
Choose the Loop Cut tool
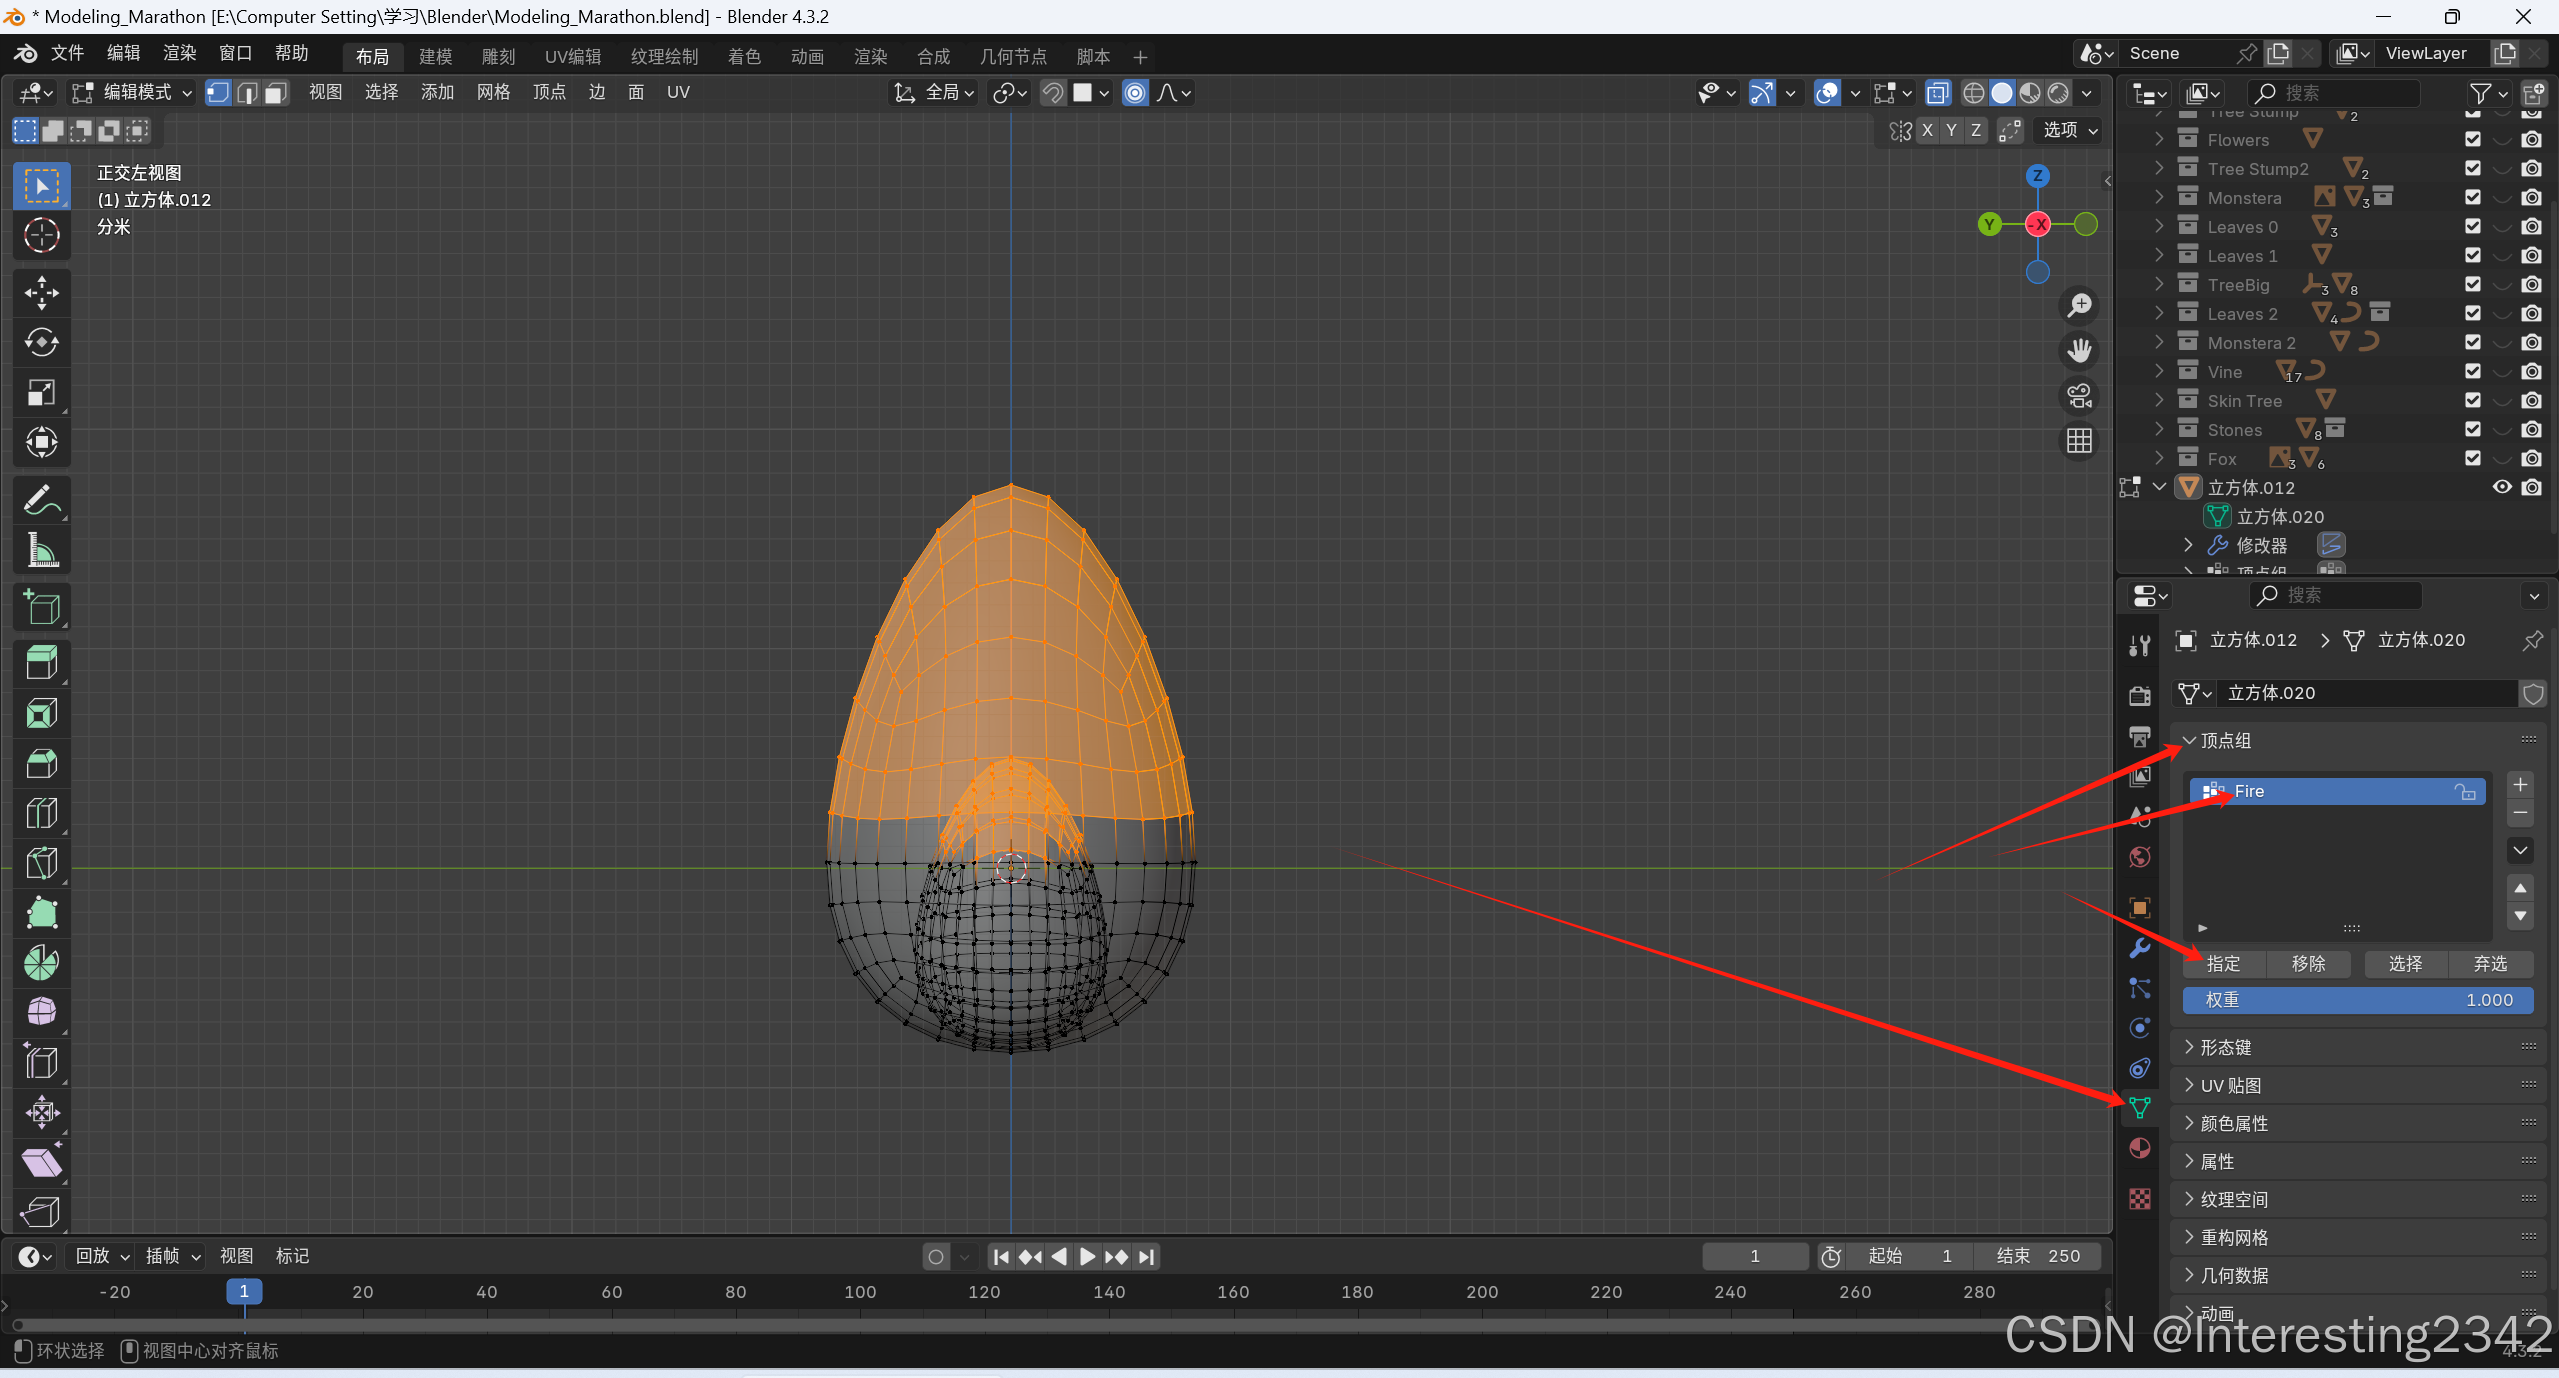[x=41, y=813]
